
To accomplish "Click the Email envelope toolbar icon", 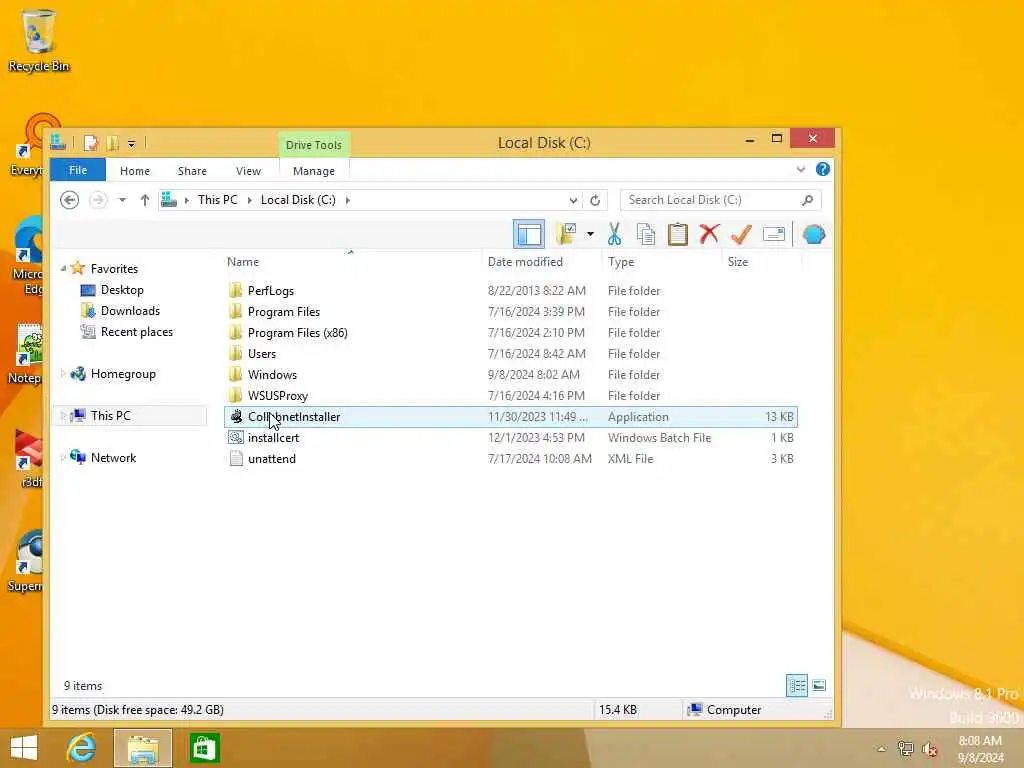I will coord(774,234).
